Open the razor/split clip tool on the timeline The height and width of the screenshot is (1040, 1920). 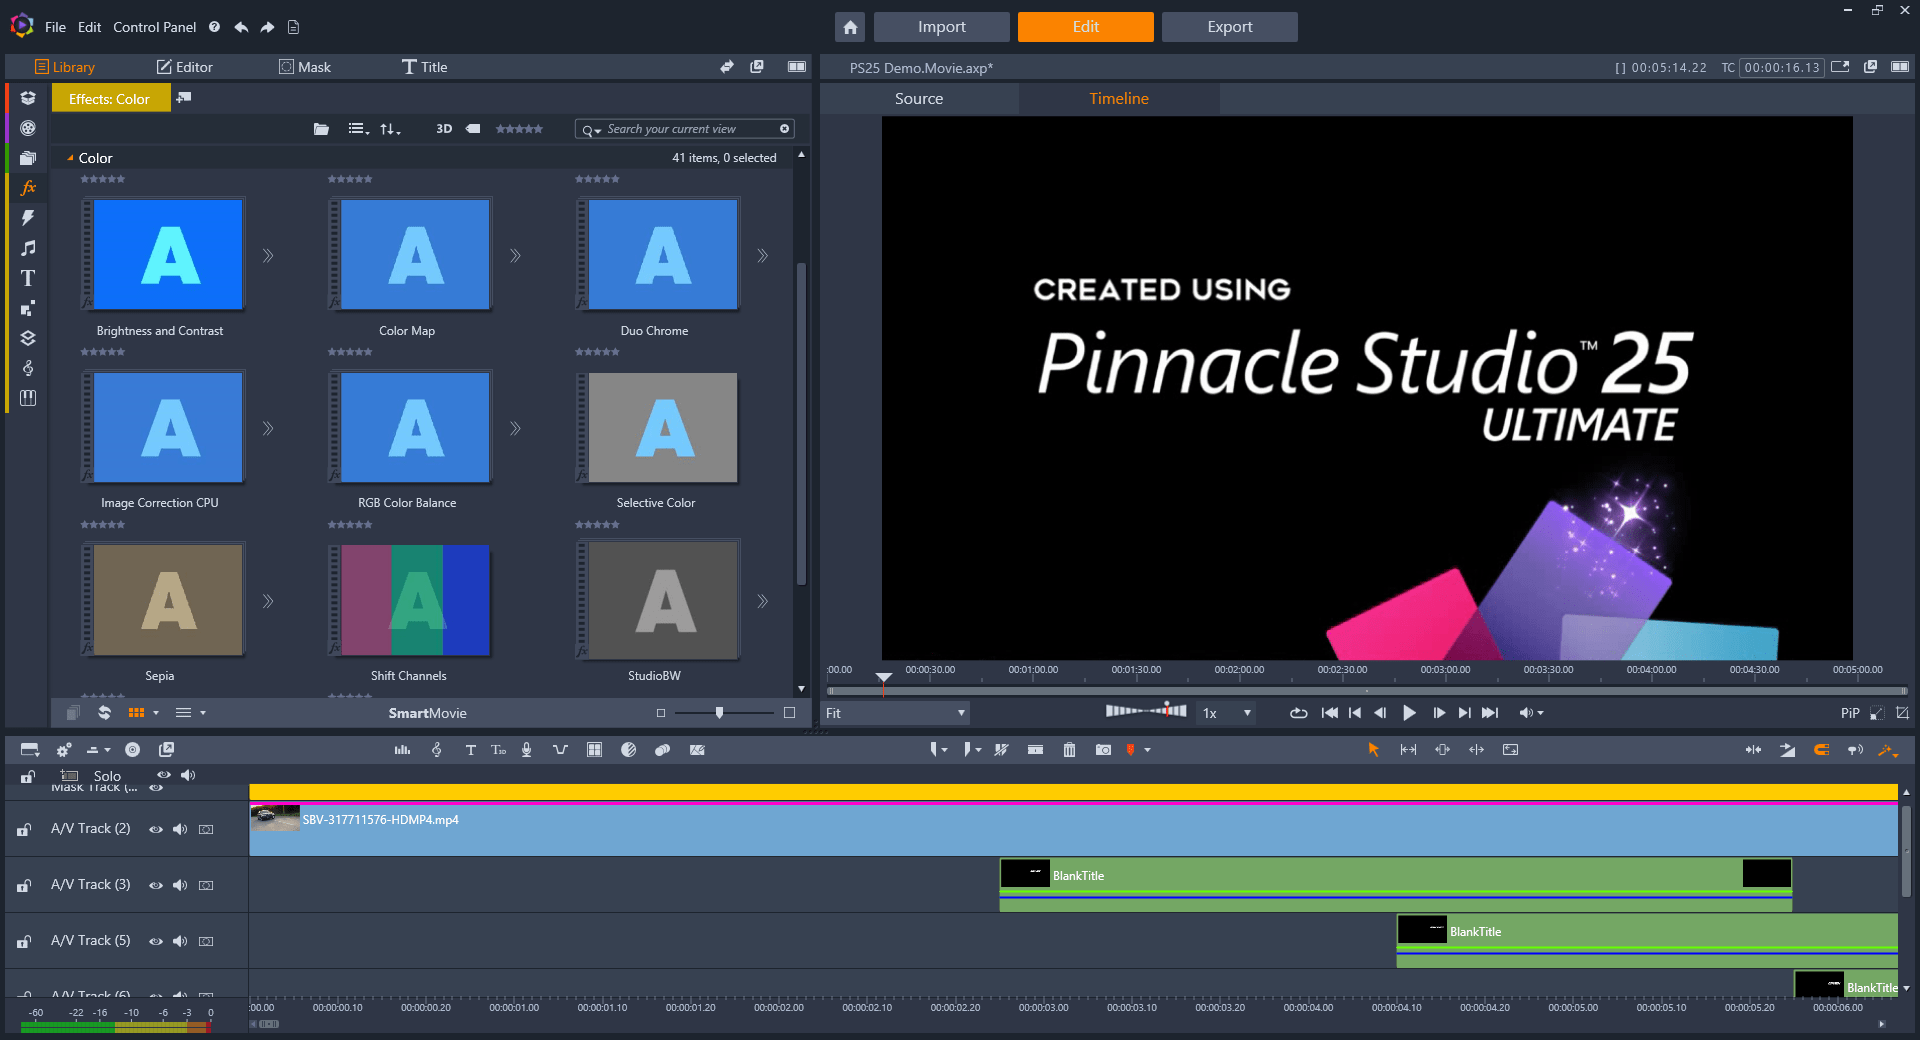[1001, 750]
